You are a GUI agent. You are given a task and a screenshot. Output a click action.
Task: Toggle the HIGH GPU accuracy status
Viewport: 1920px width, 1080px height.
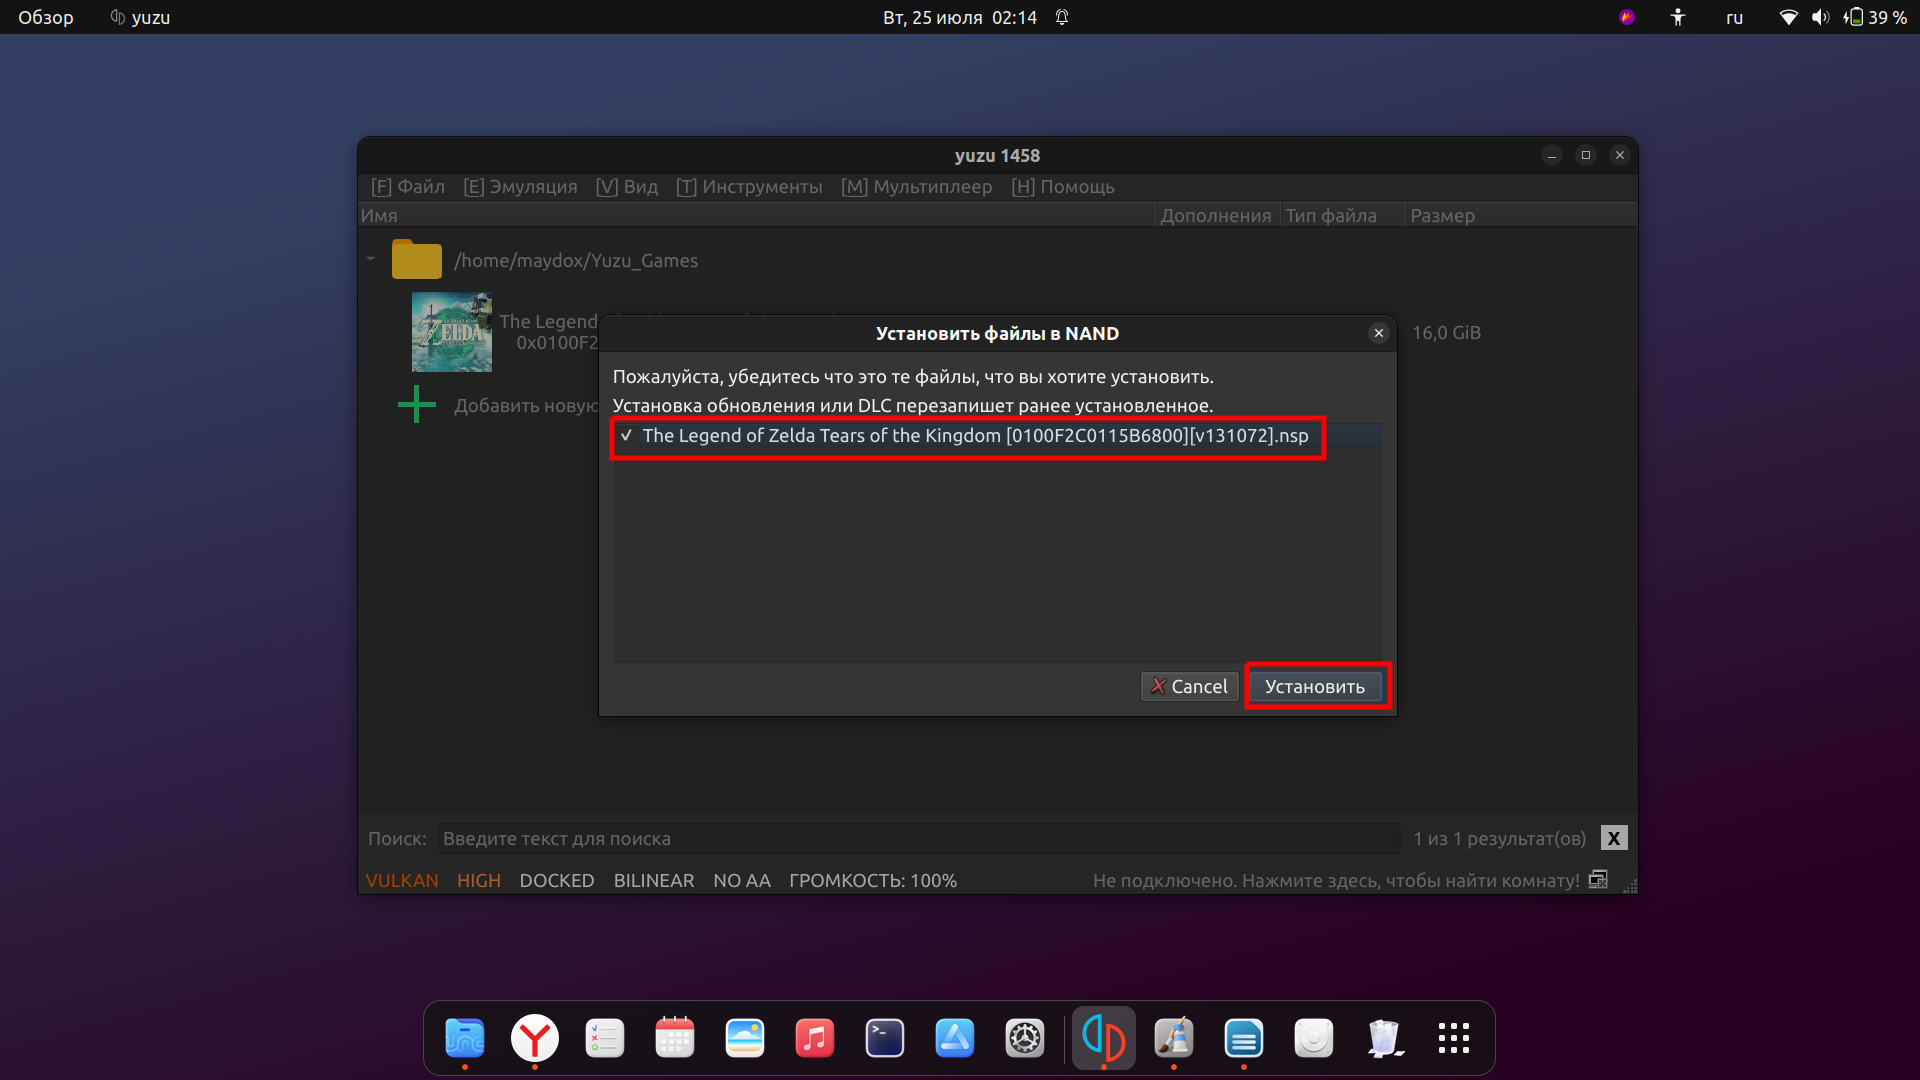[x=479, y=880]
